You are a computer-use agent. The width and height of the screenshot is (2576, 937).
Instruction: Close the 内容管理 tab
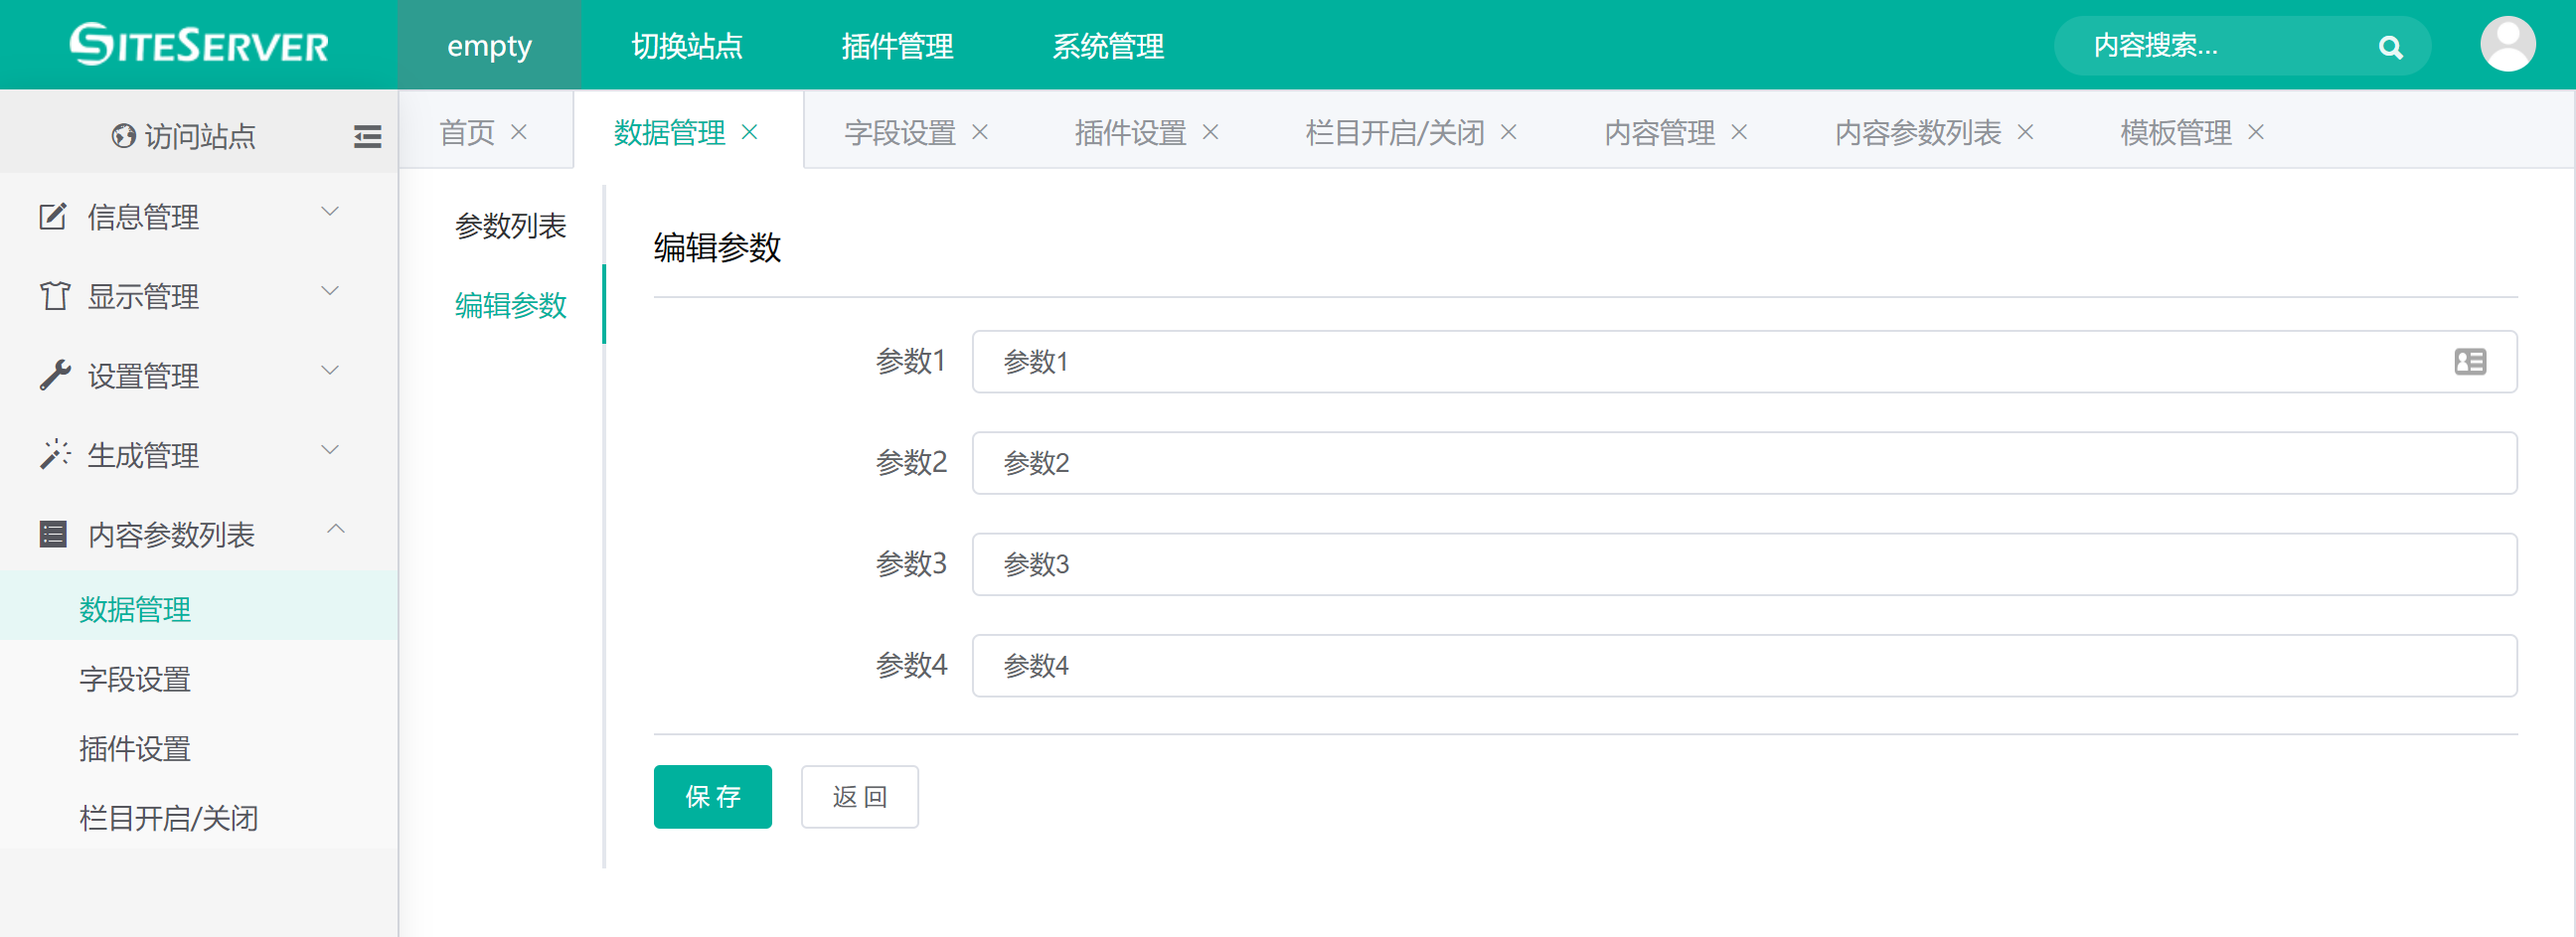point(1739,132)
